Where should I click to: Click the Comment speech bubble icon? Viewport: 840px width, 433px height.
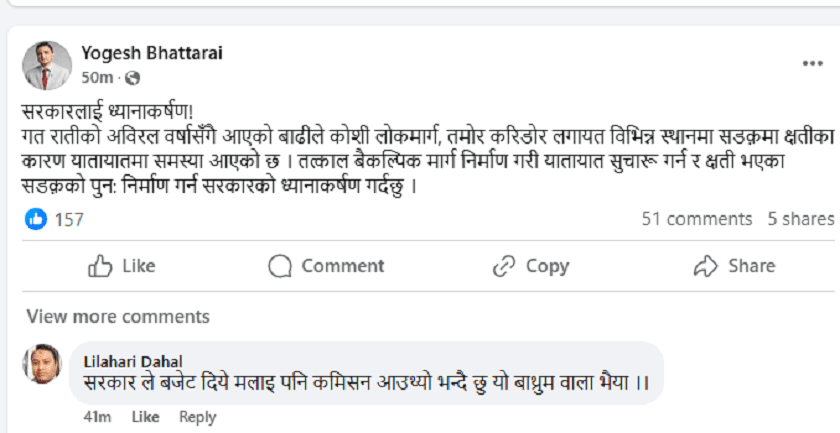280,266
